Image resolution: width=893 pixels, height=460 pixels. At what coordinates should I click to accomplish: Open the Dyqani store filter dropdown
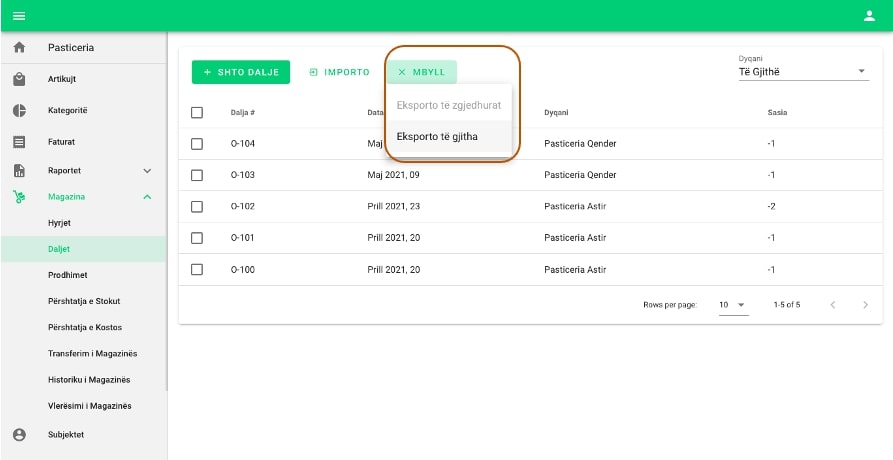(x=803, y=71)
